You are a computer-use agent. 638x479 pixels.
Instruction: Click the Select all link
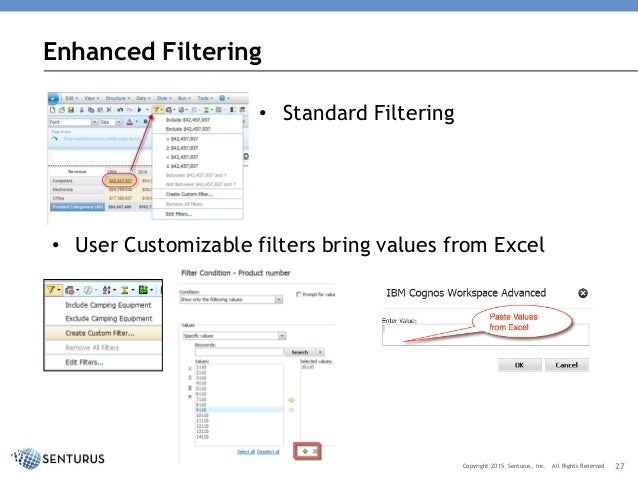pyautogui.click(x=246, y=452)
